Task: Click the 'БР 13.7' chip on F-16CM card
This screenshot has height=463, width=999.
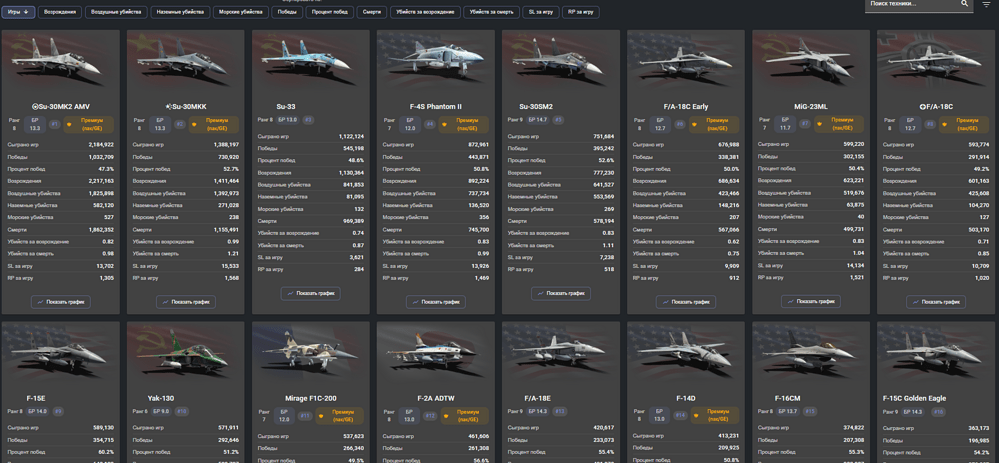Action: pyautogui.click(x=786, y=411)
